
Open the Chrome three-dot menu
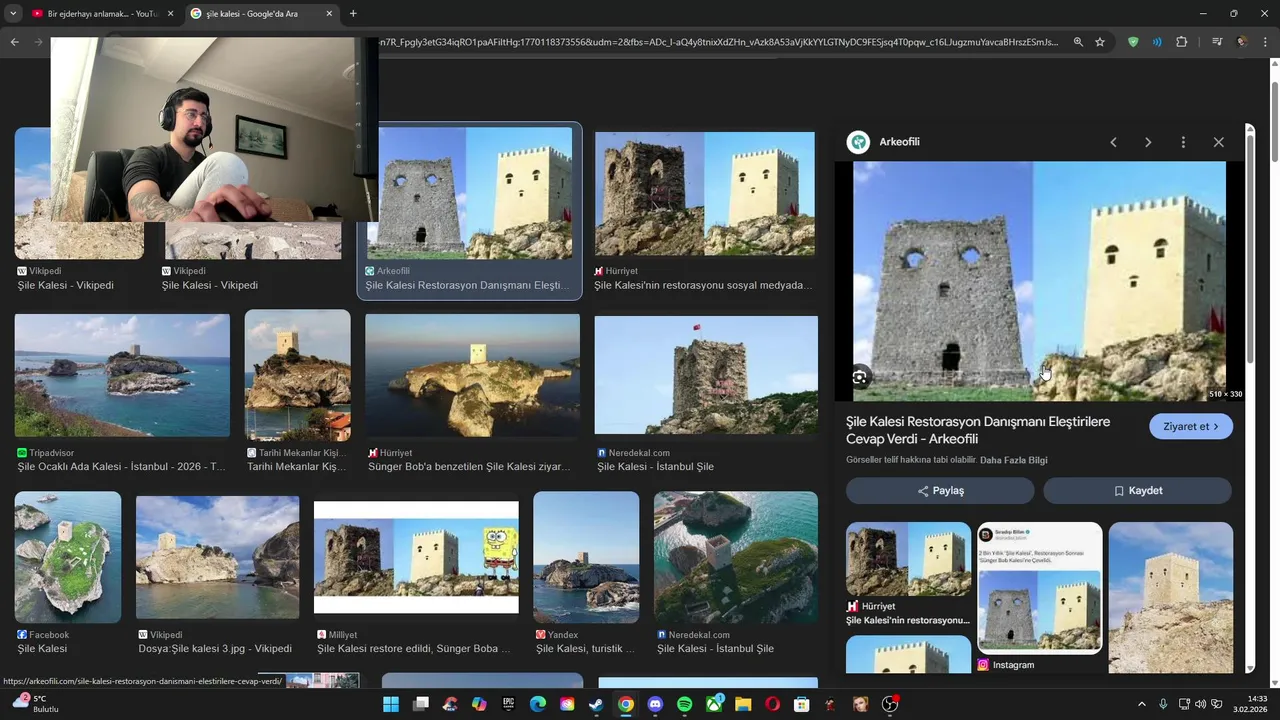tap(1266, 42)
